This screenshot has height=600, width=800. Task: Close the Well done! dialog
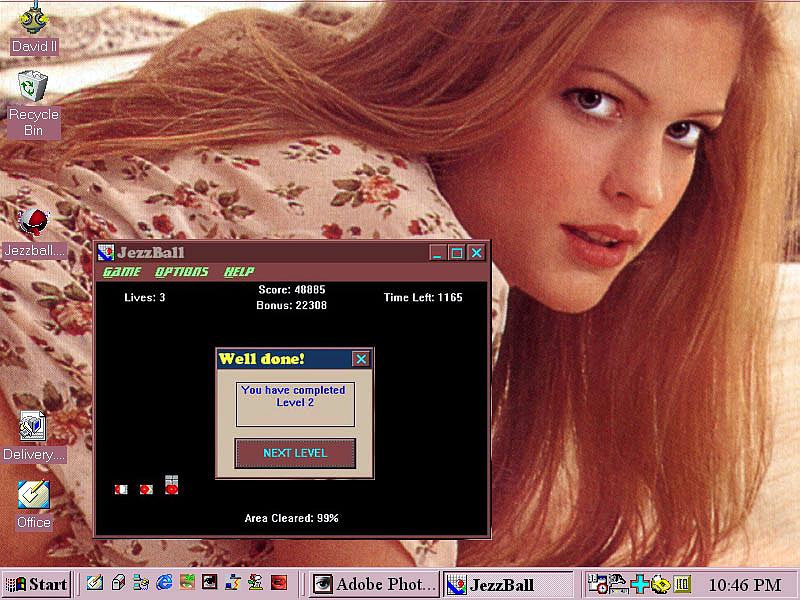[361, 359]
